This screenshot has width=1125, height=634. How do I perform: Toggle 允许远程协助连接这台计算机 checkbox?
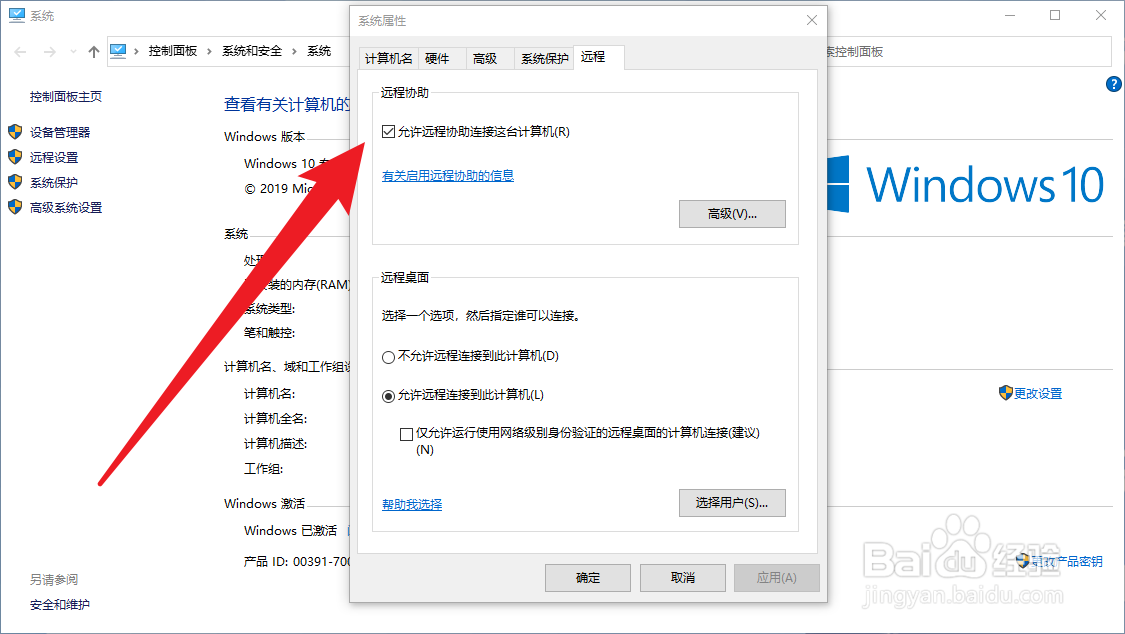click(388, 132)
